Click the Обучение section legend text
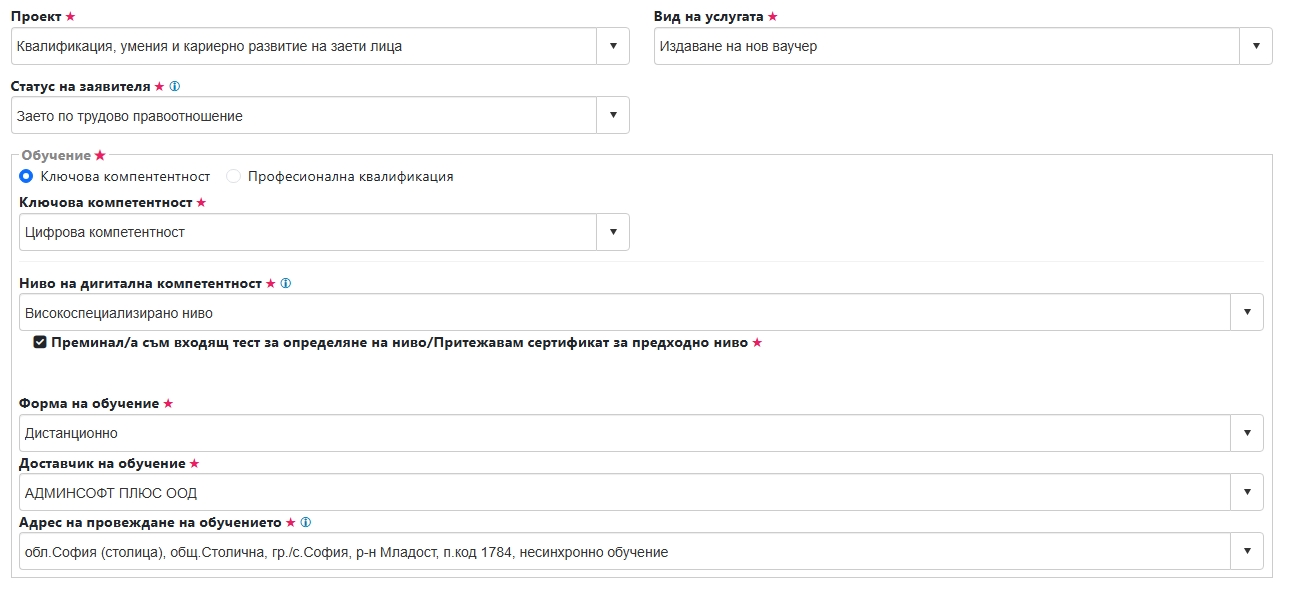 click(56, 156)
